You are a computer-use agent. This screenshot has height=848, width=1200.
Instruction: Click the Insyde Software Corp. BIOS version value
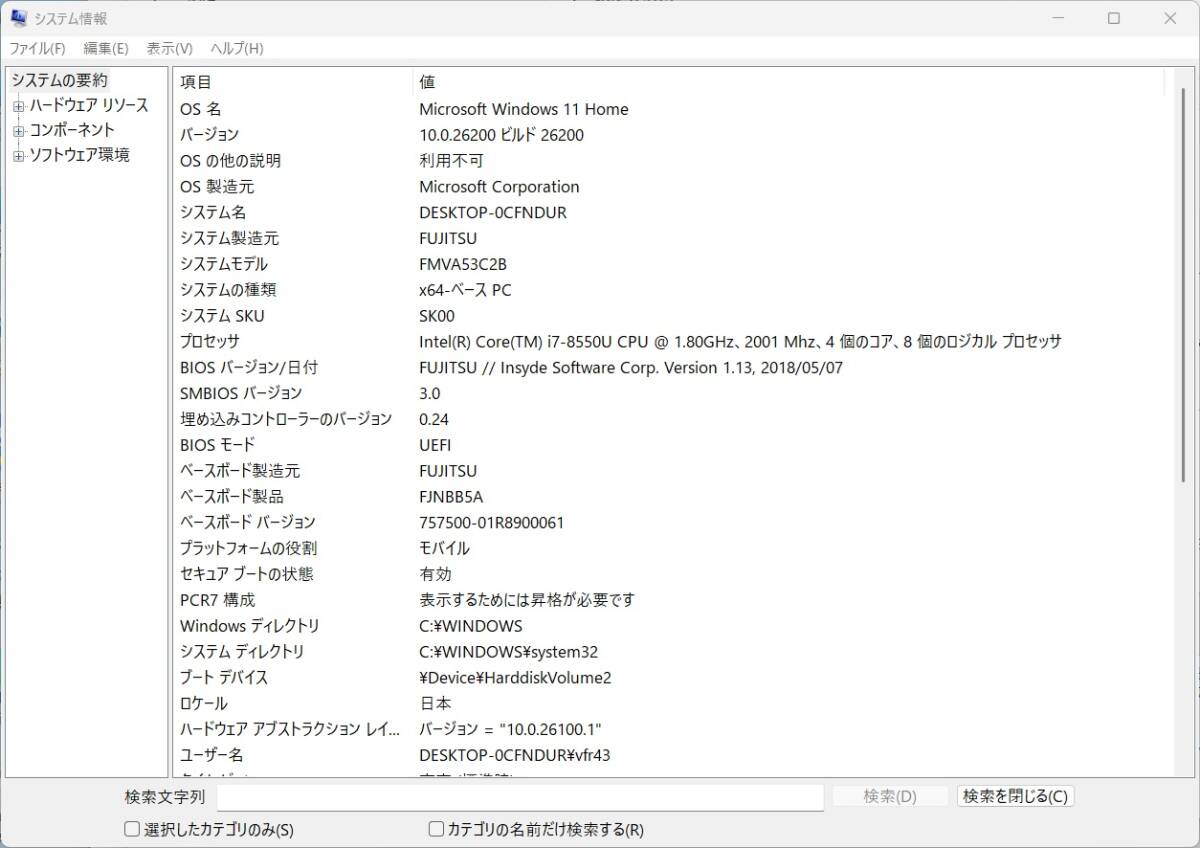click(x=631, y=368)
